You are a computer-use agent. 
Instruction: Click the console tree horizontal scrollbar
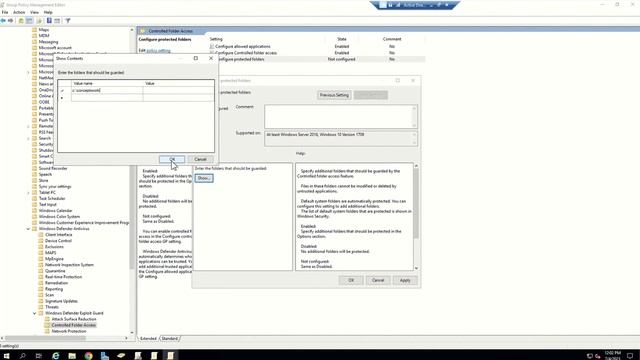point(64,338)
